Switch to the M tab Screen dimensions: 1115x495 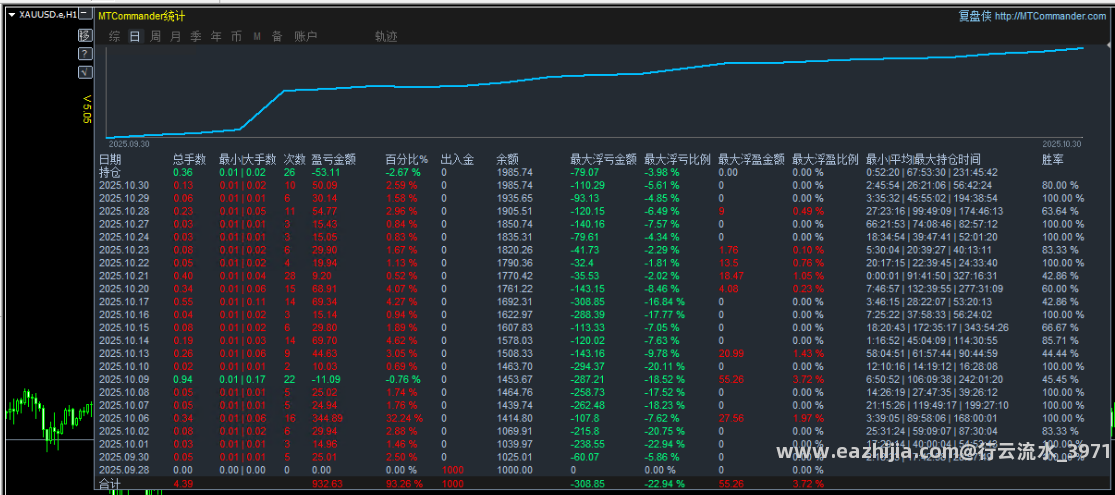click(257, 37)
